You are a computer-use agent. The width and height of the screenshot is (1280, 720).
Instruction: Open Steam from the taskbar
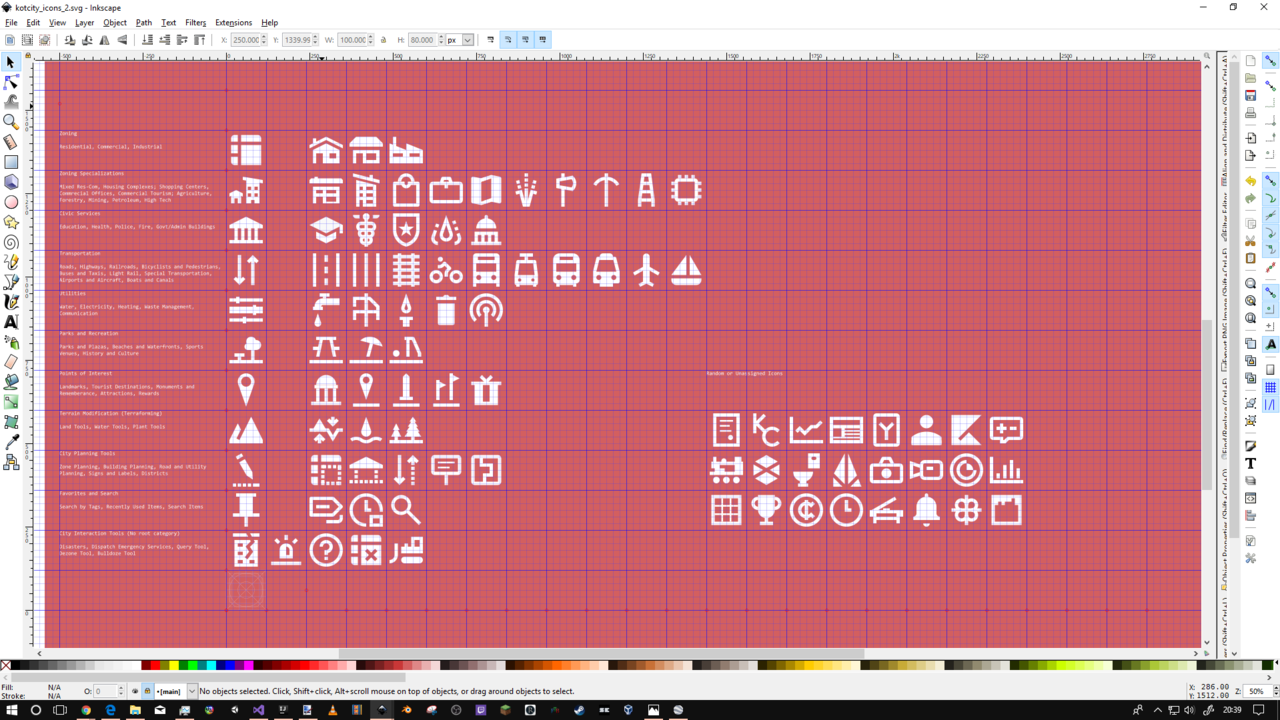pyautogui.click(x=579, y=710)
